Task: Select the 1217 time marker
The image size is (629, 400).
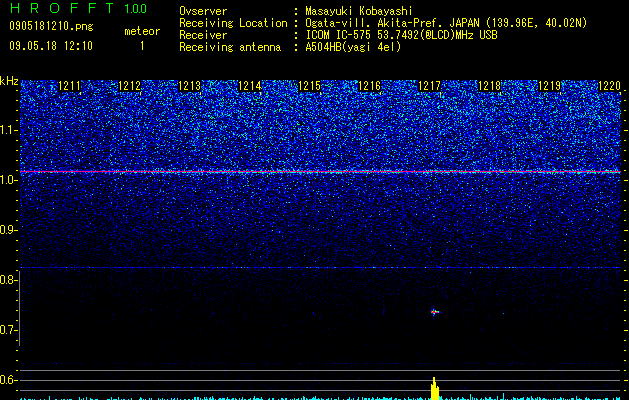Action: pos(429,86)
